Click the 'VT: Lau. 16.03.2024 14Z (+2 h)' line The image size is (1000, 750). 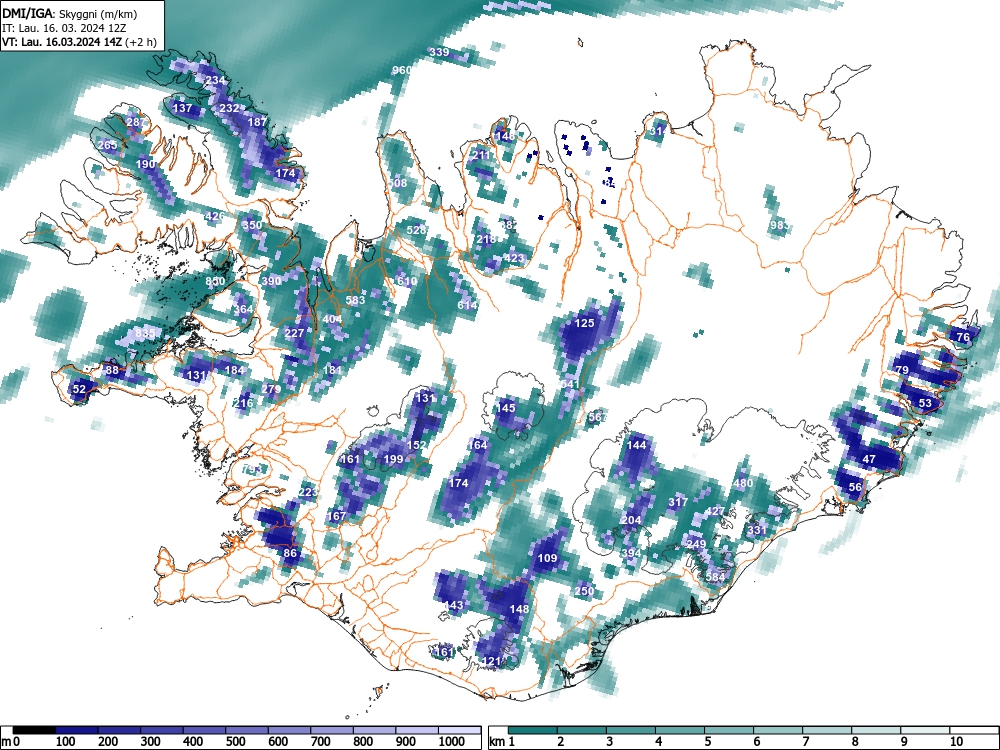click(x=79, y=42)
